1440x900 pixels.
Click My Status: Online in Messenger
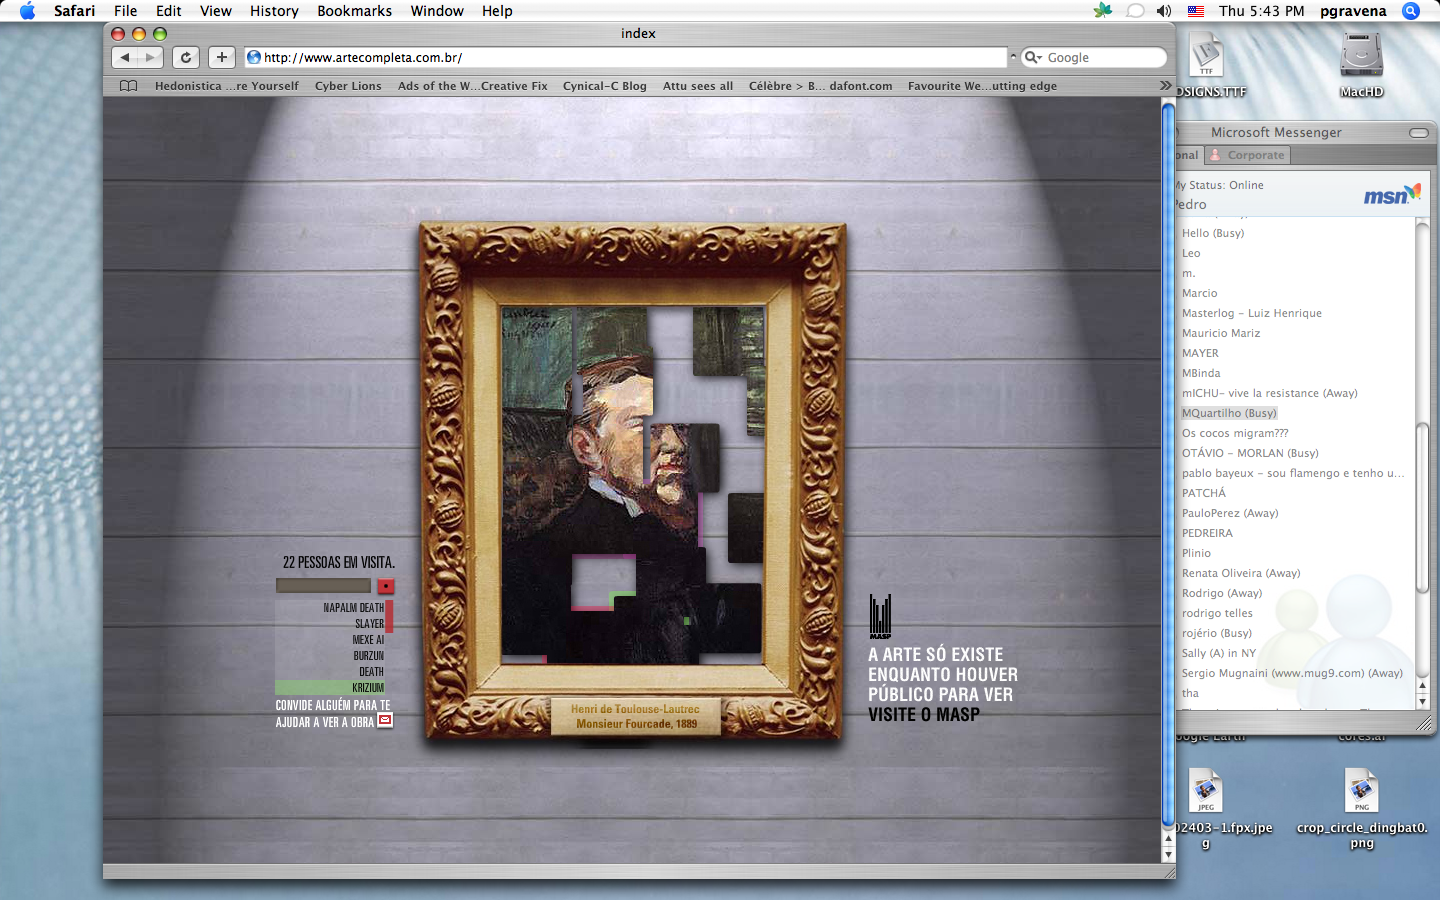click(x=1220, y=185)
